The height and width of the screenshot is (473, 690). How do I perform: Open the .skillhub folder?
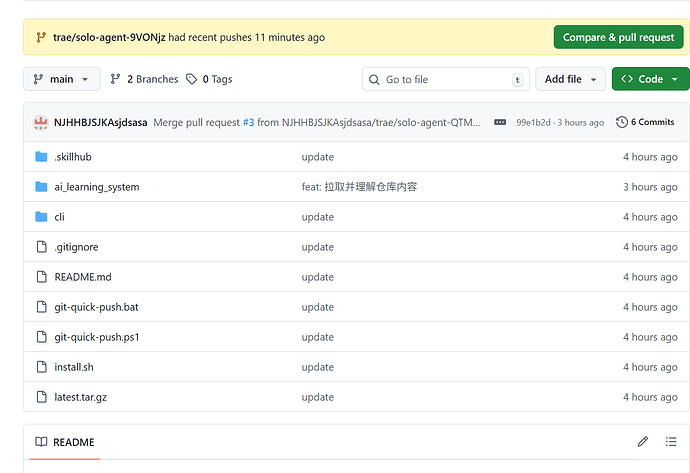73,157
